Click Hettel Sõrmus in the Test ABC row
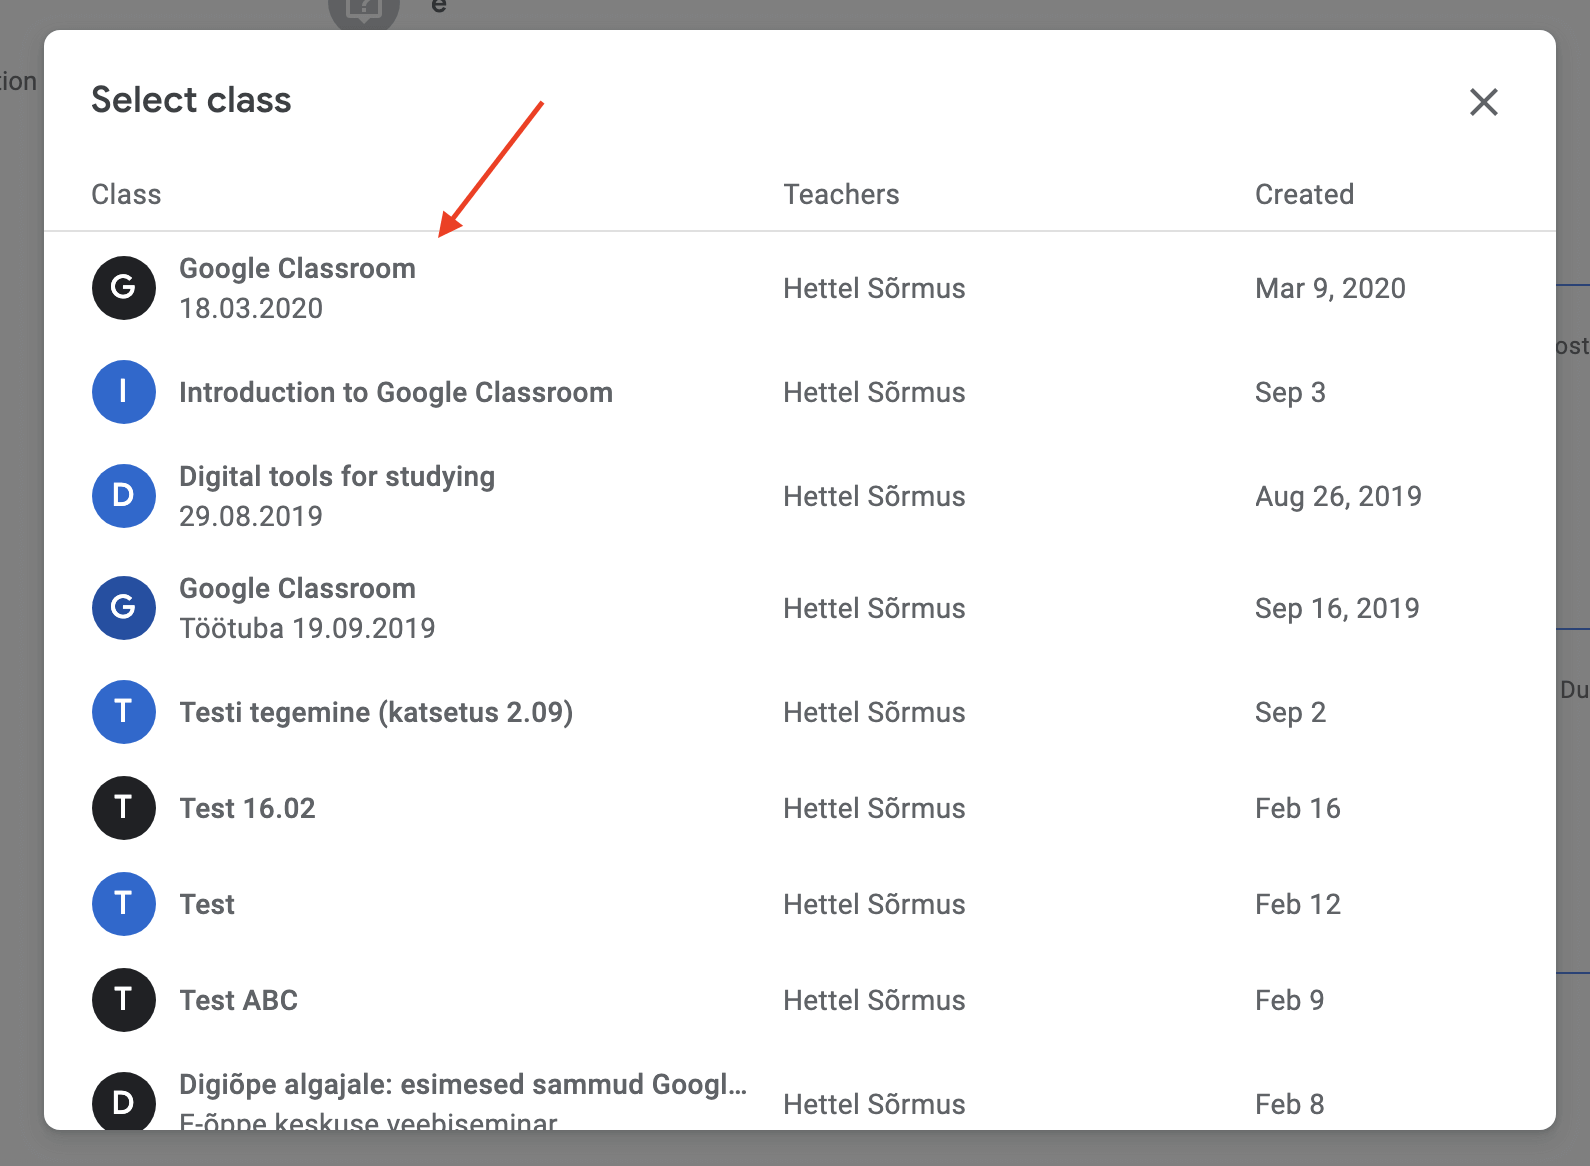The height and width of the screenshot is (1166, 1590). 874,1000
